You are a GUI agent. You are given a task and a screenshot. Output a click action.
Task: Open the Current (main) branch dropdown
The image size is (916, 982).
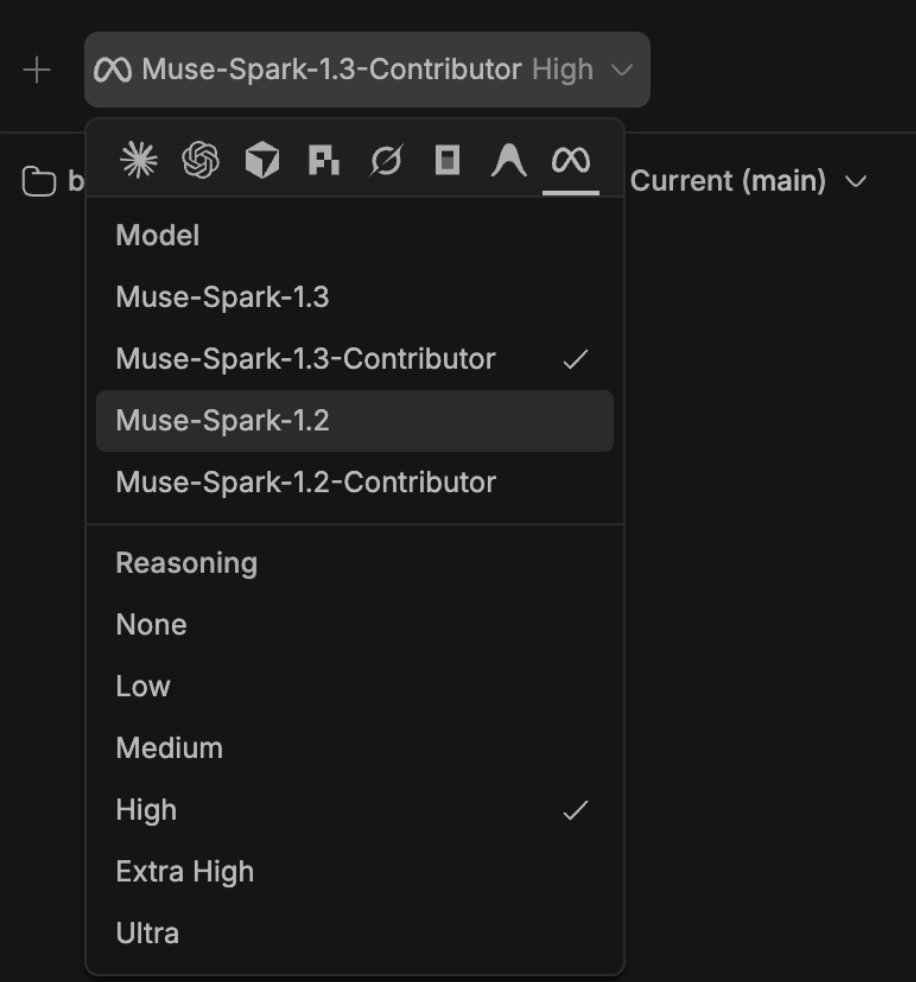748,181
